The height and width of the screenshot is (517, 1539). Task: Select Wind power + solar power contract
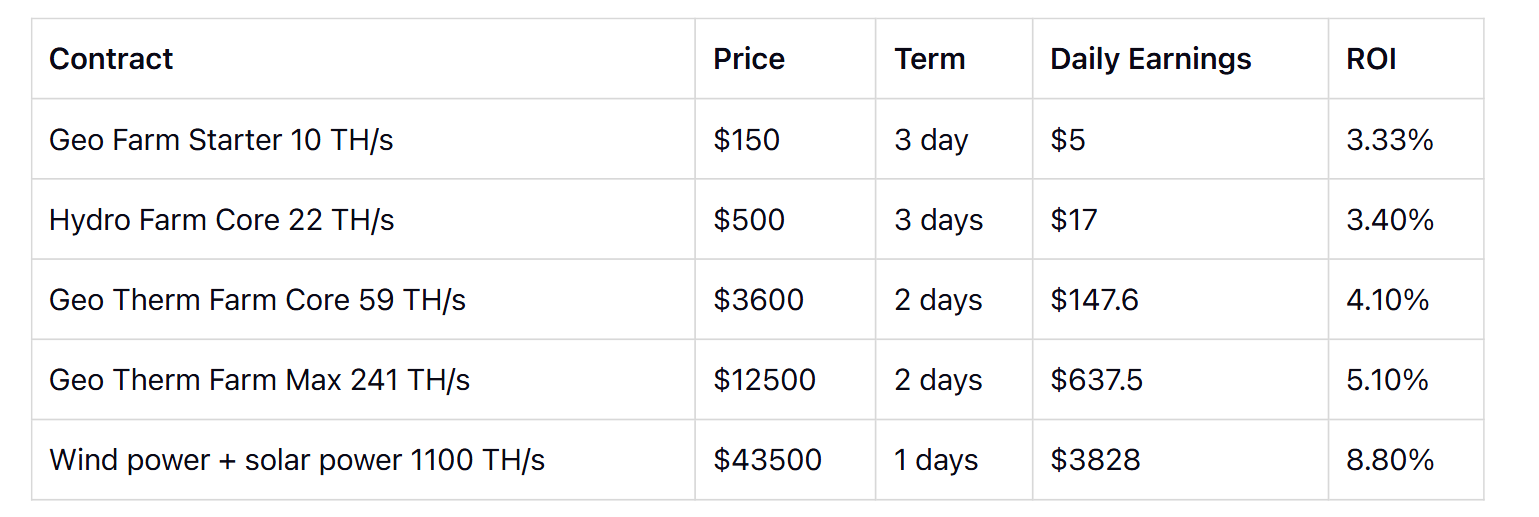tap(297, 460)
